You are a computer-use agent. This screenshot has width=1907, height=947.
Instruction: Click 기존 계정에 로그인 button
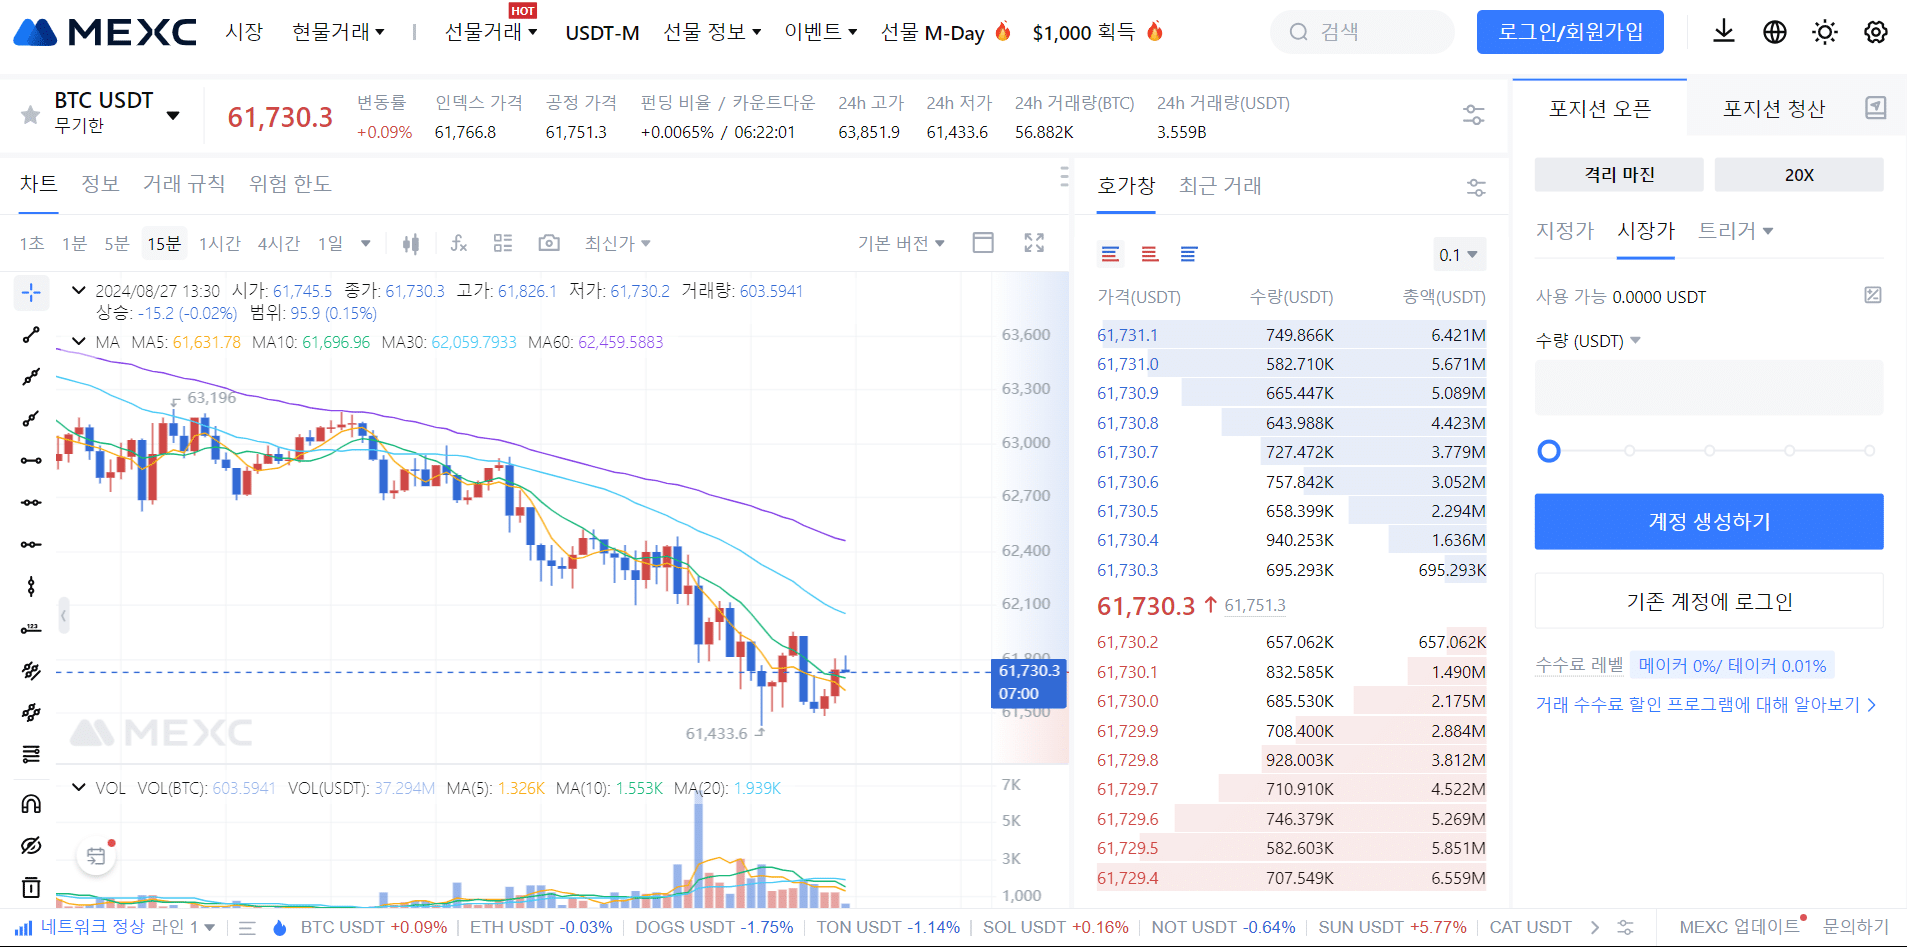click(x=1709, y=601)
